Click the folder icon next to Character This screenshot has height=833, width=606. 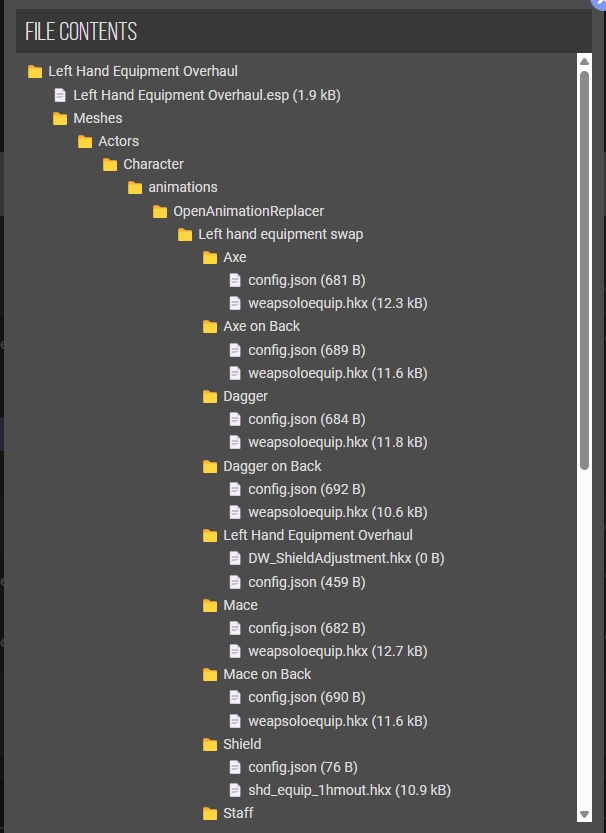(110, 165)
